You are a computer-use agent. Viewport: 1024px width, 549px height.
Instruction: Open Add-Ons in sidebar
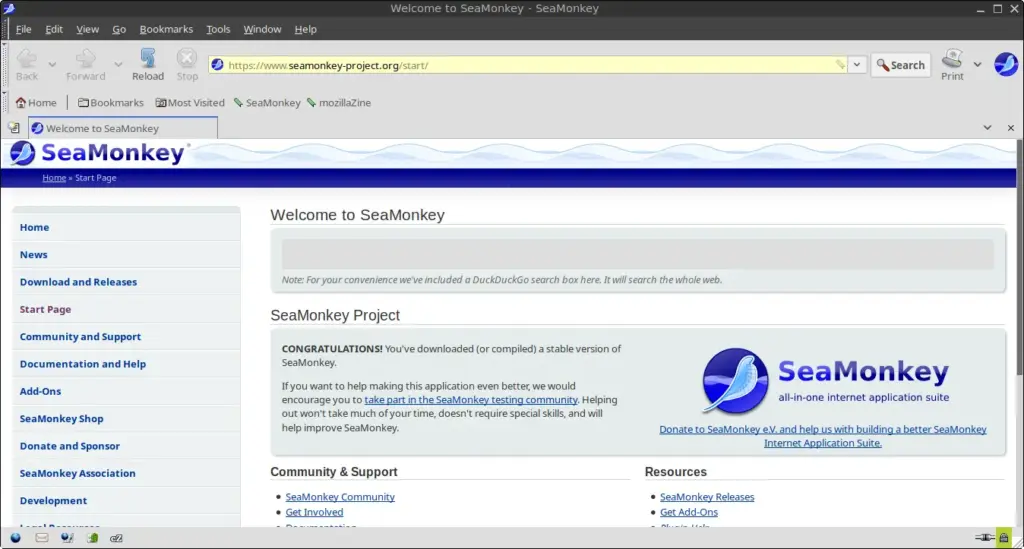tap(40, 392)
